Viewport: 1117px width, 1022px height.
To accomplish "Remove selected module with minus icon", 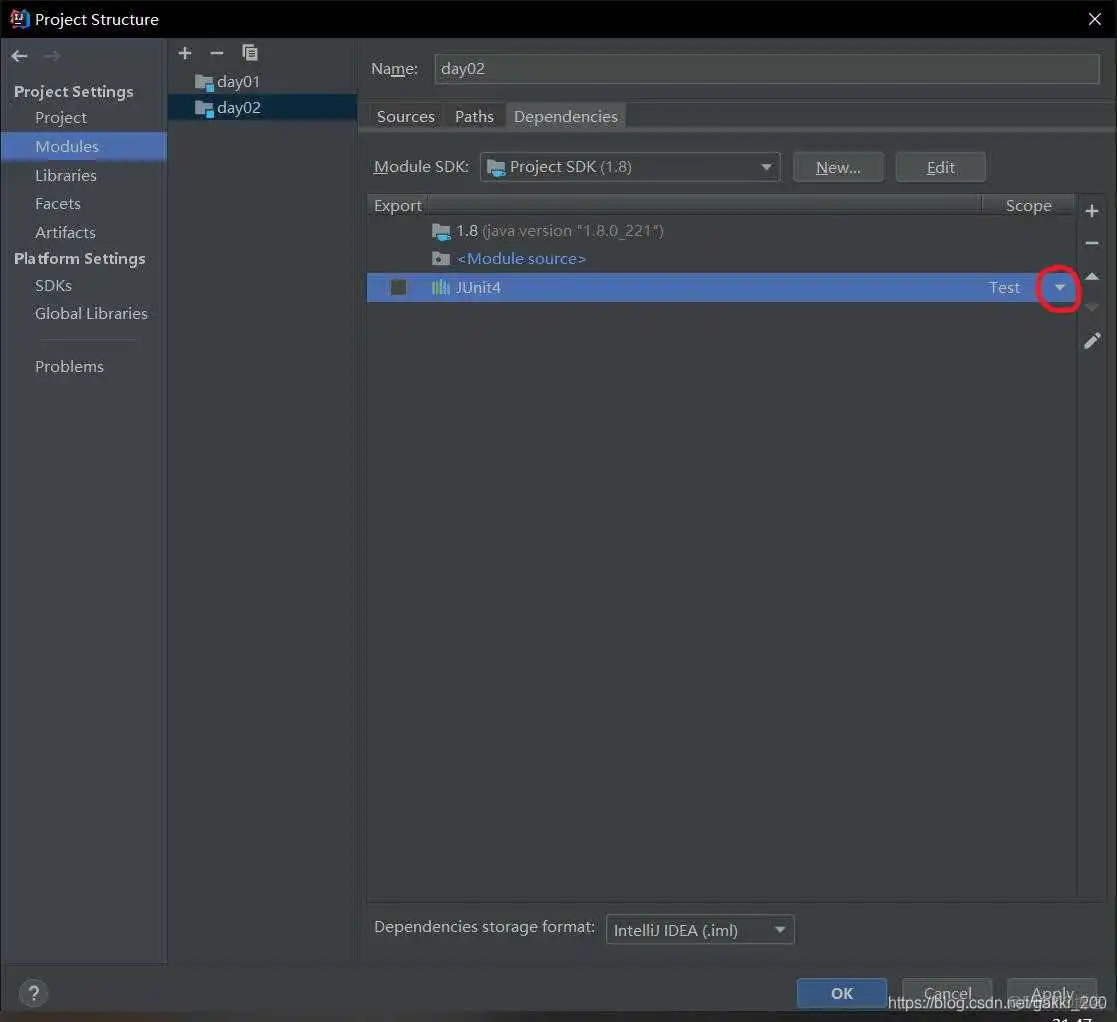I will pos(217,53).
